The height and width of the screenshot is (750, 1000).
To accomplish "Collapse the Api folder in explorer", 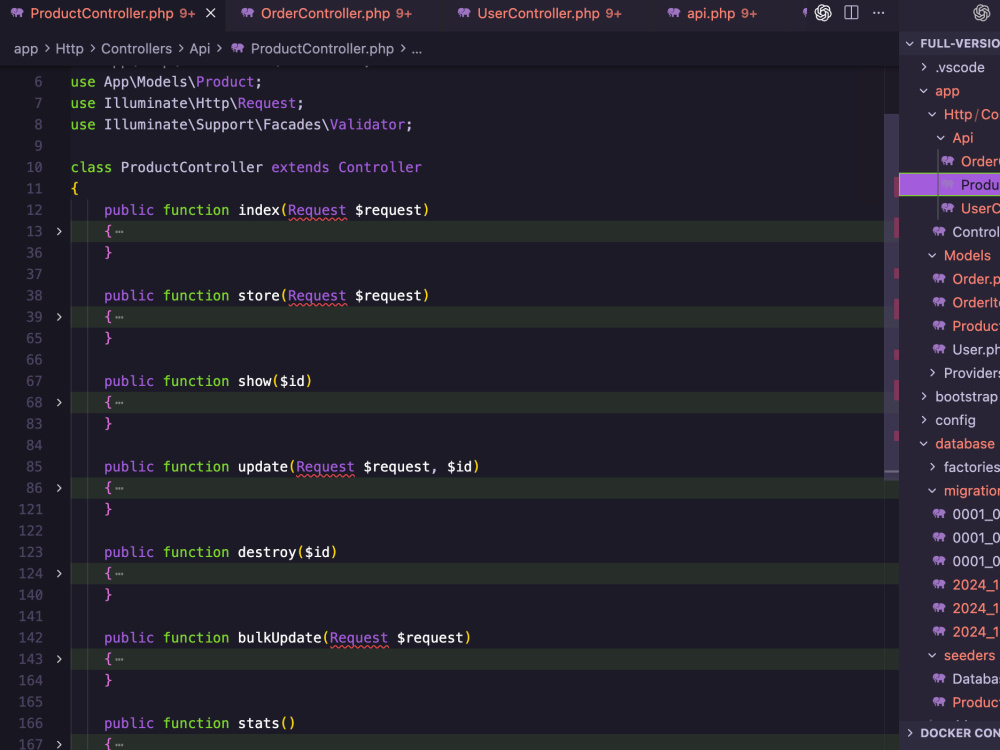I will point(941,138).
